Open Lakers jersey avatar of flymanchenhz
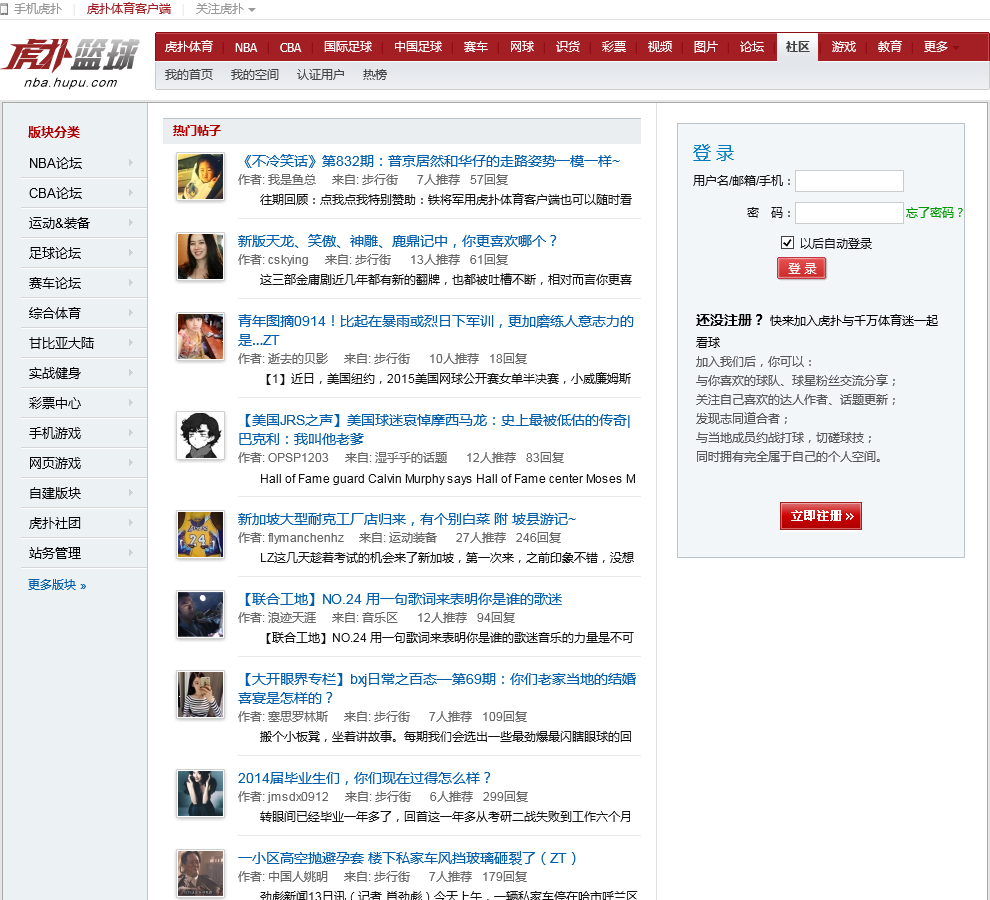 [200, 535]
